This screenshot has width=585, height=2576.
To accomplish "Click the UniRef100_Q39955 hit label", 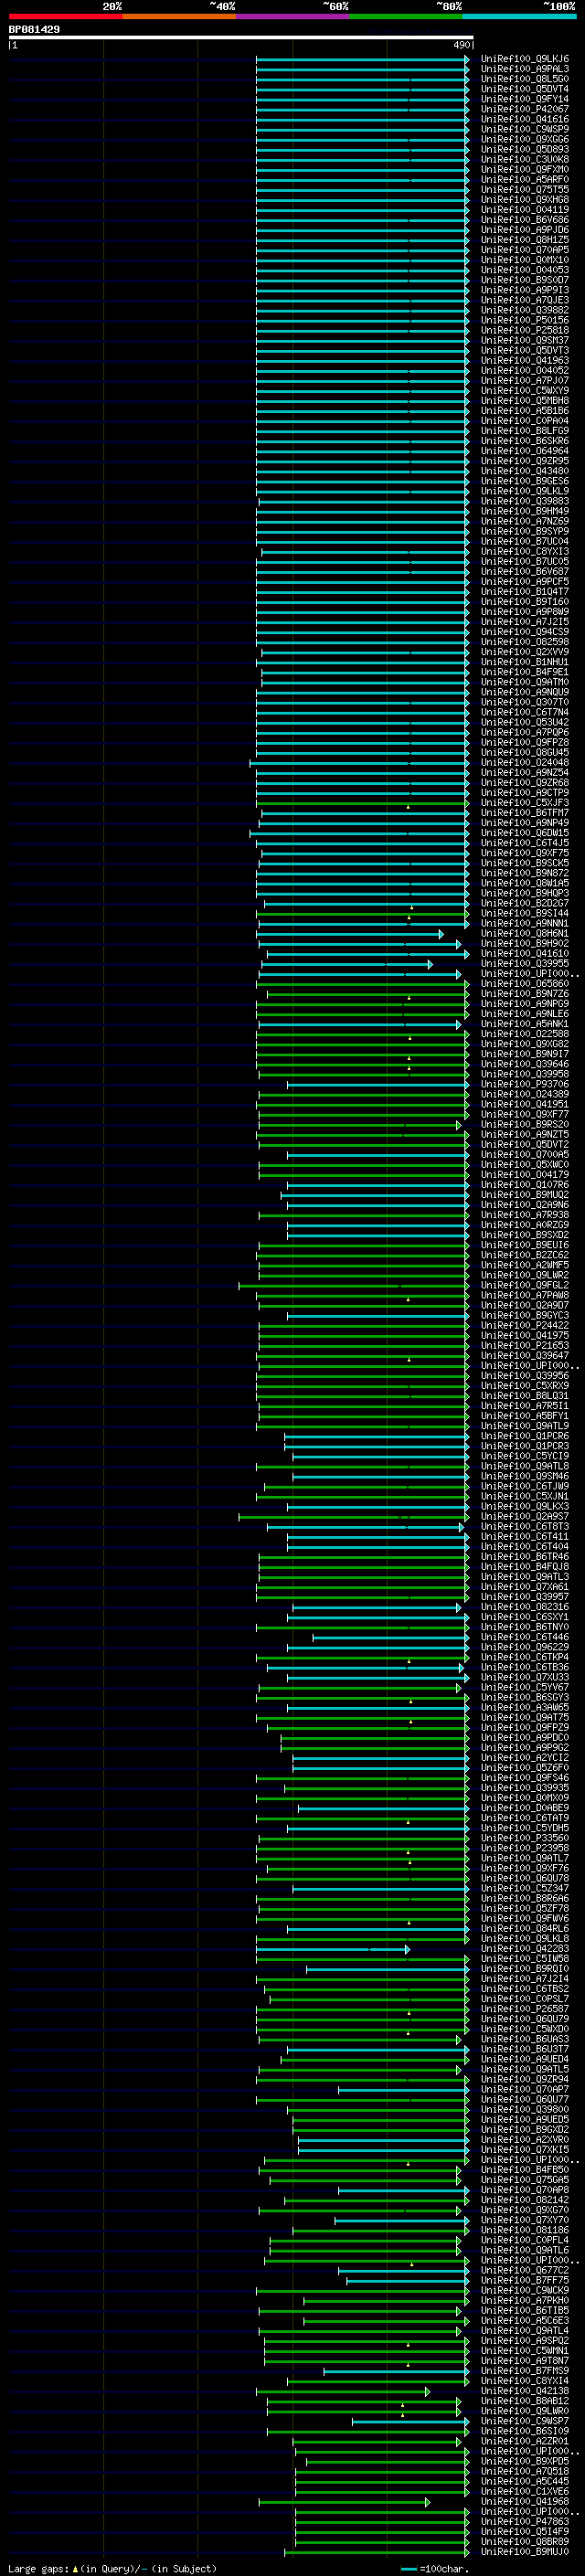I will (524, 963).
